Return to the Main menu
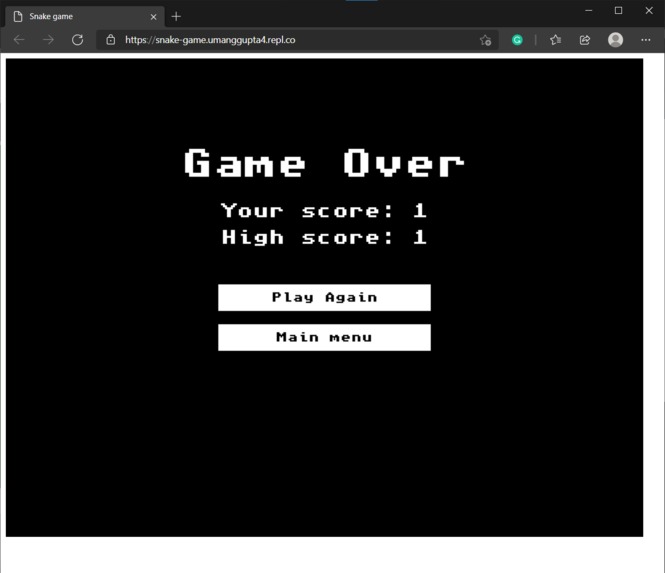 (x=324, y=337)
